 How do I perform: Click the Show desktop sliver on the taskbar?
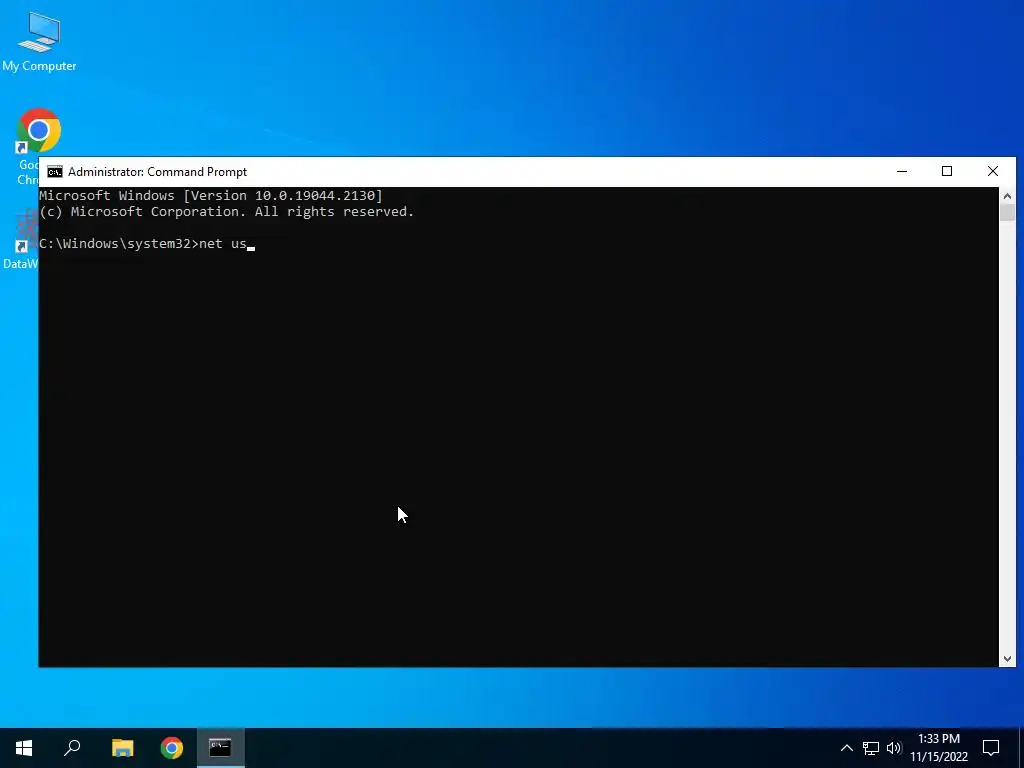coord(1021,748)
